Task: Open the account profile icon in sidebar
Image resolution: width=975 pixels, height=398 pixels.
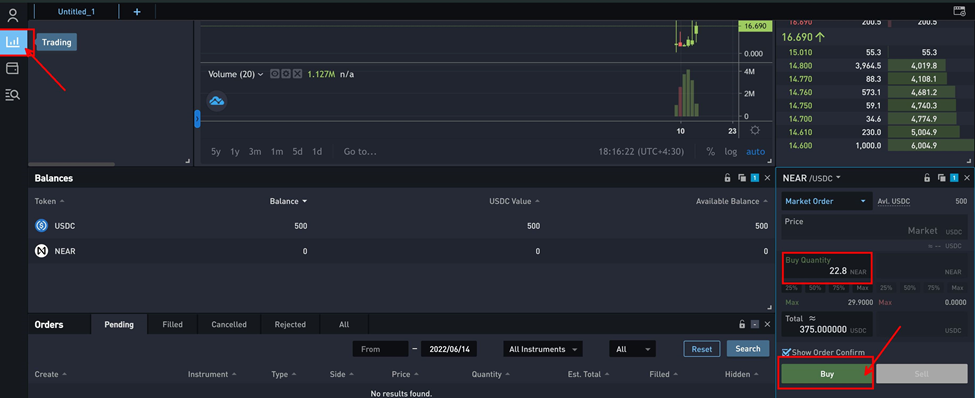Action: (x=12, y=15)
